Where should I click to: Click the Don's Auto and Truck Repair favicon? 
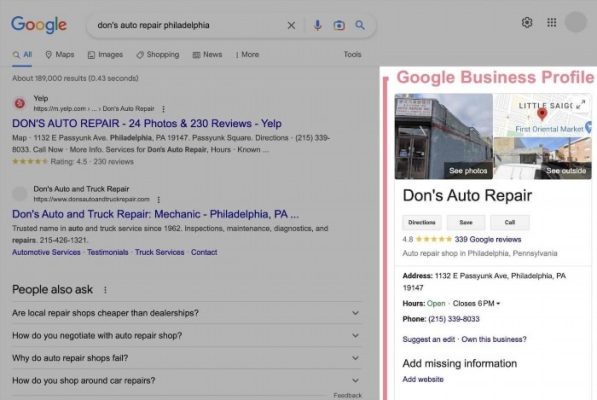[20, 194]
